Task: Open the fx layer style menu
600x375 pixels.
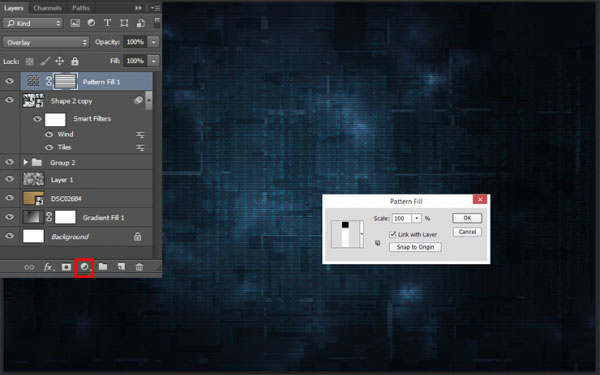Action: pos(48,267)
